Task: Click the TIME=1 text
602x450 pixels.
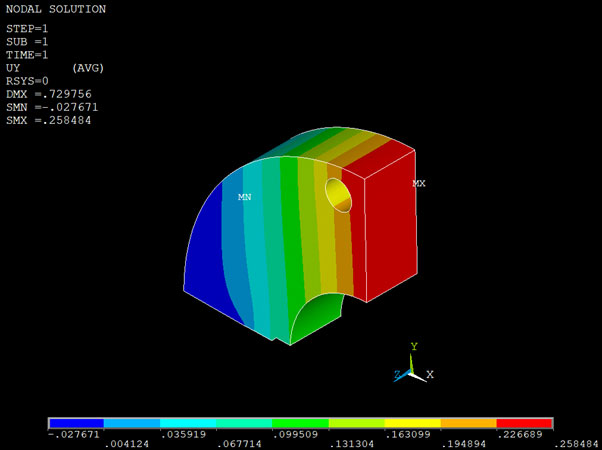Action: (x=27, y=55)
